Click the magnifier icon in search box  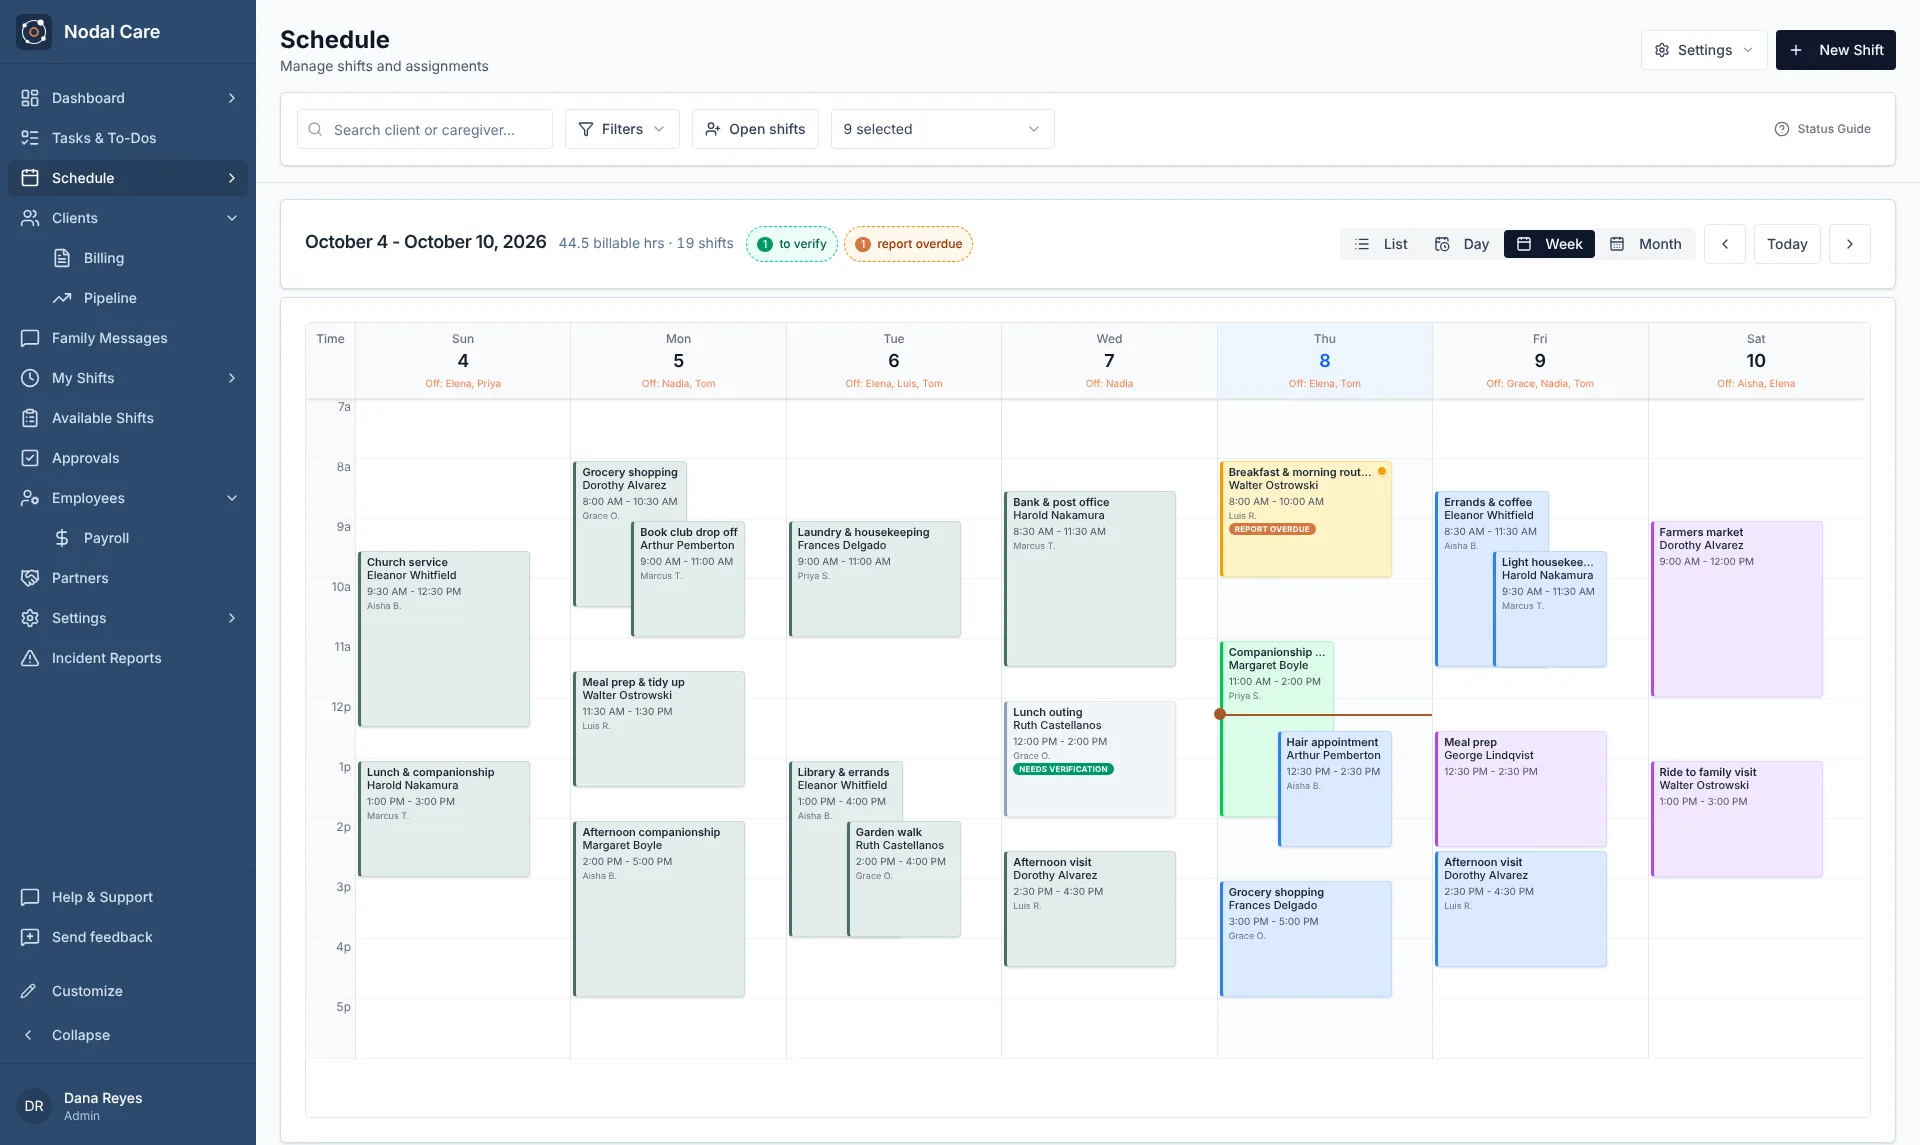(315, 129)
